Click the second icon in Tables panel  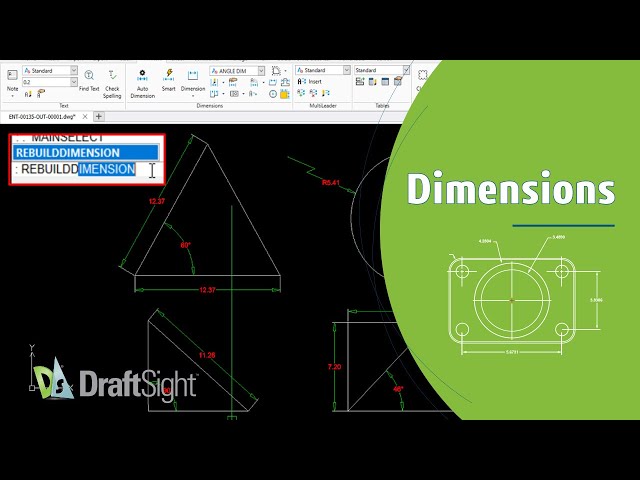pyautogui.click(x=373, y=82)
